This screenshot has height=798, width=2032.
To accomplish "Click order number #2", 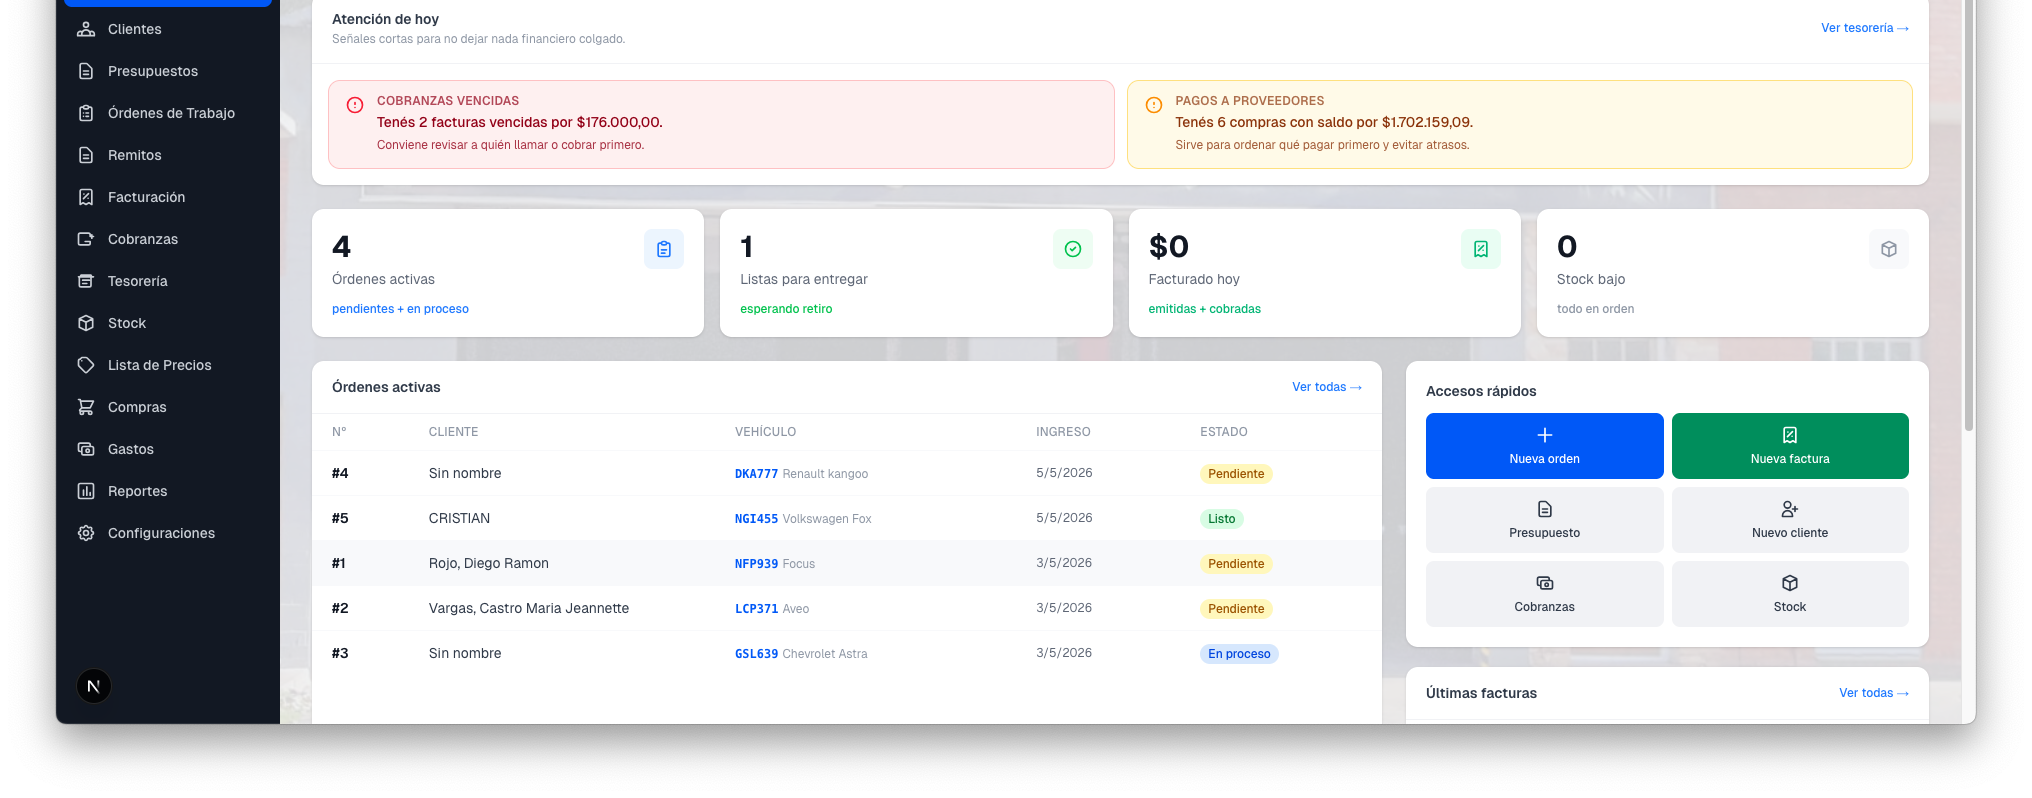I will coord(340,608).
